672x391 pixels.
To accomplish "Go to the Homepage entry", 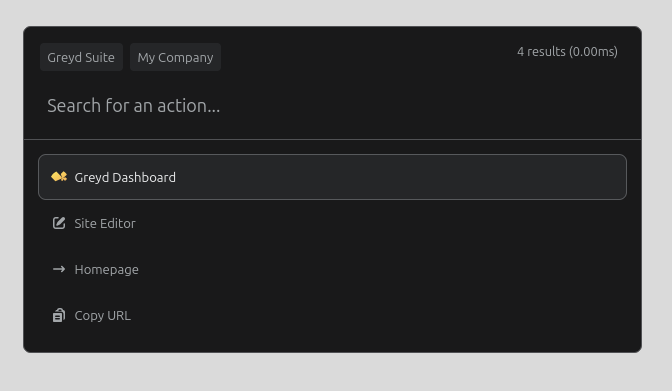I will [332, 269].
